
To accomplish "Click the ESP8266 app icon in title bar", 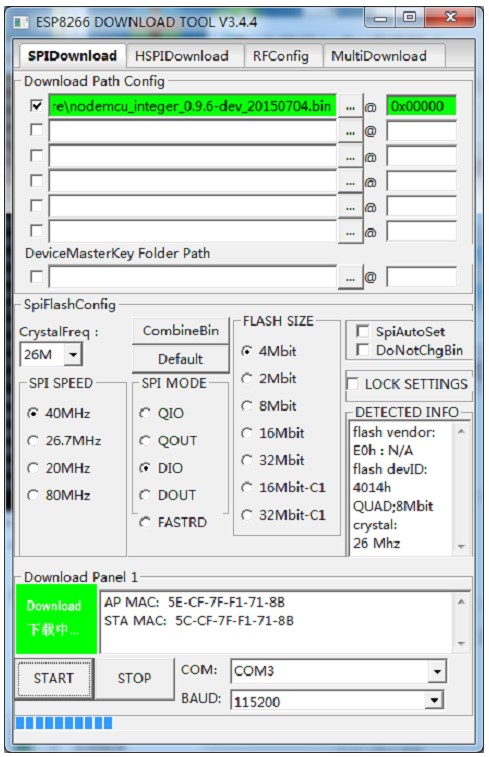I will click(x=21, y=22).
